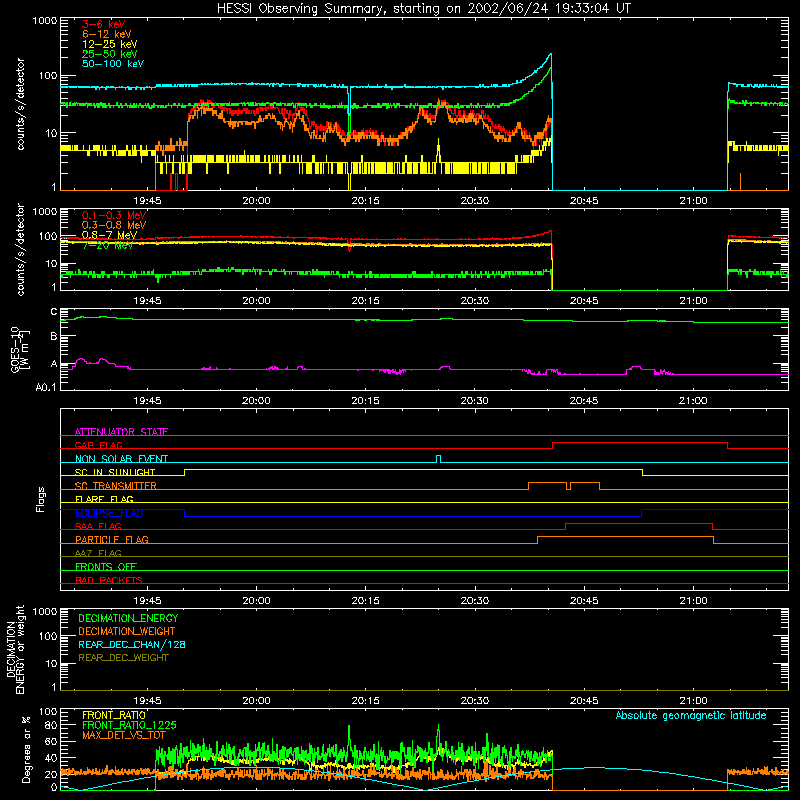Click the counts/s/detector label of the keV panel
Viewport: 800px width, 800px height.
click(x=20, y=104)
